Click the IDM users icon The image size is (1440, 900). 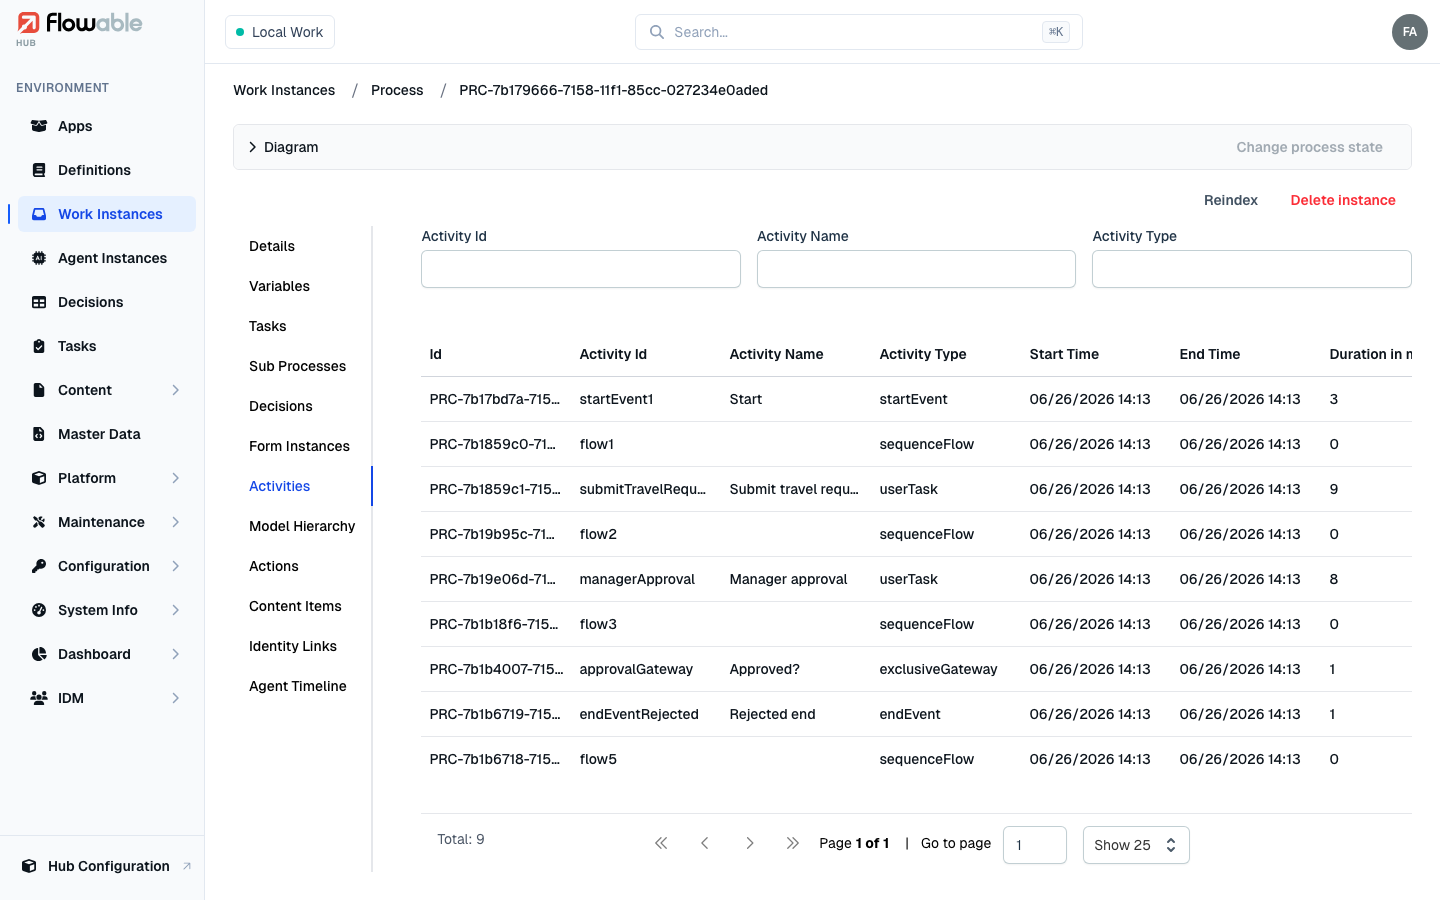39,698
